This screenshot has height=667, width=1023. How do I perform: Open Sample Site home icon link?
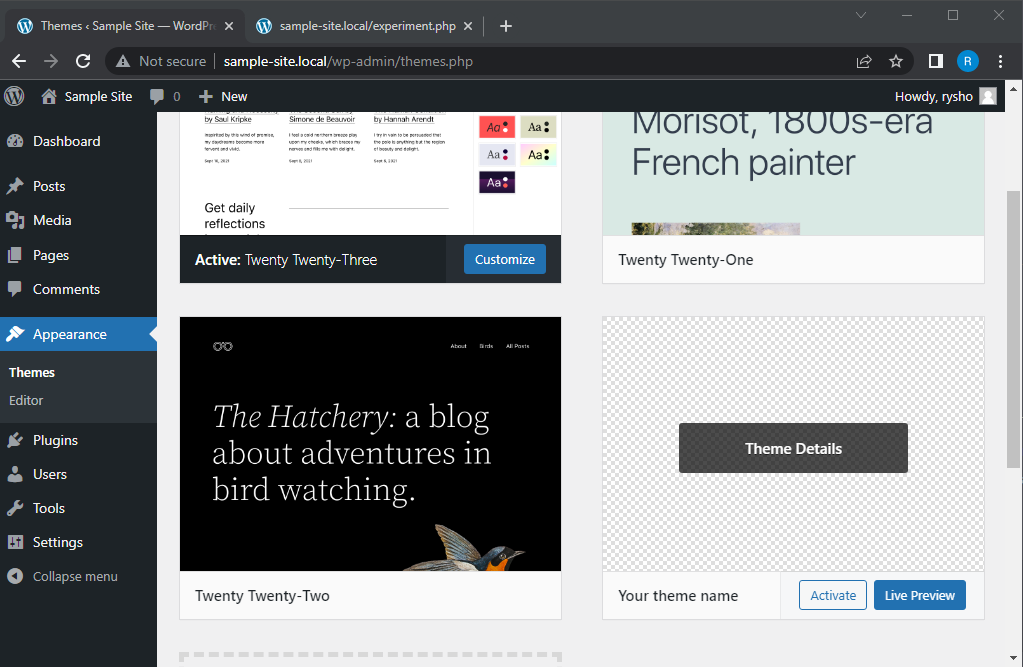coord(49,97)
